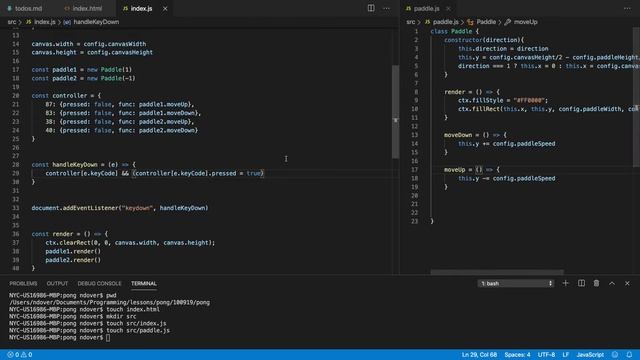Click Ln 29, Col 68 in status bar
The height and width of the screenshot is (360, 640).
479,355
